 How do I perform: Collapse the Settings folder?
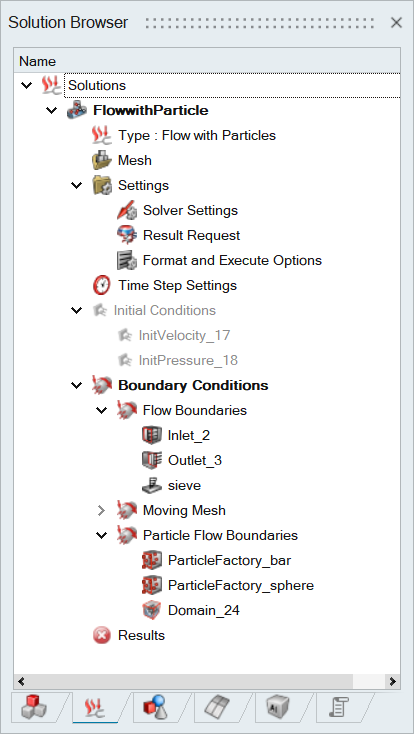[76, 185]
